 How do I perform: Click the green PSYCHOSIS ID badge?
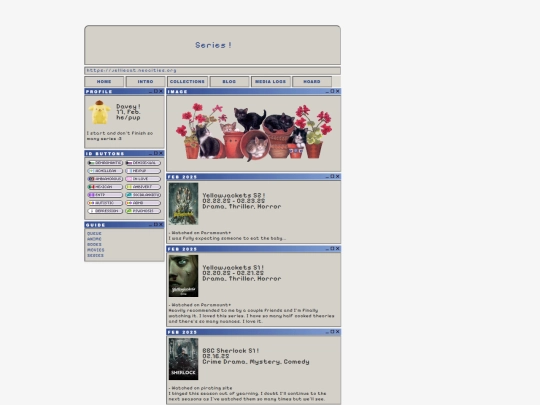[x=143, y=211]
